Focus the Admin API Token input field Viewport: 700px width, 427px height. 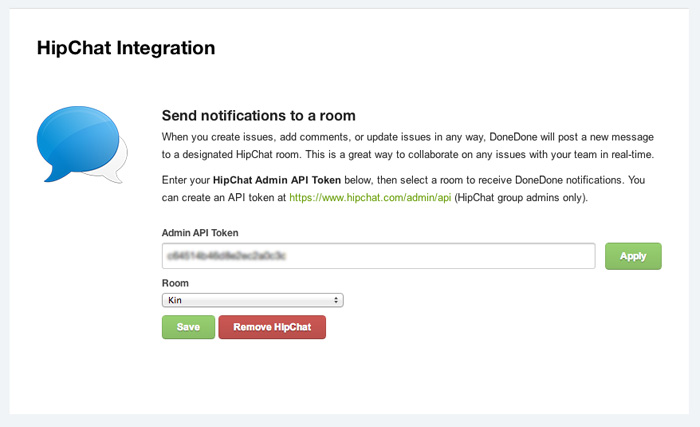379,256
